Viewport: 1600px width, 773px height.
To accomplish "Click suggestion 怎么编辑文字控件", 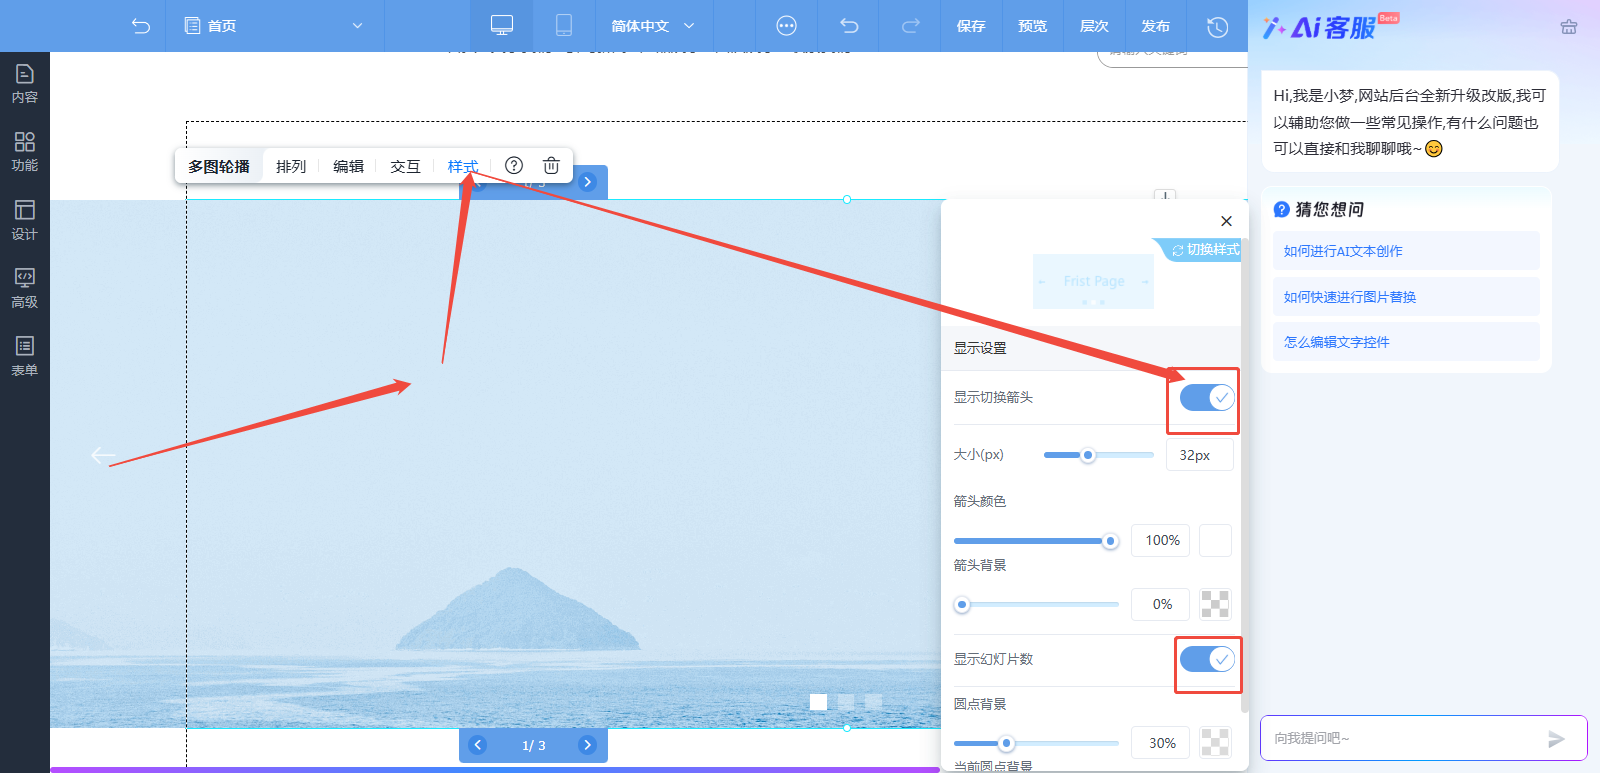I will coord(1406,342).
